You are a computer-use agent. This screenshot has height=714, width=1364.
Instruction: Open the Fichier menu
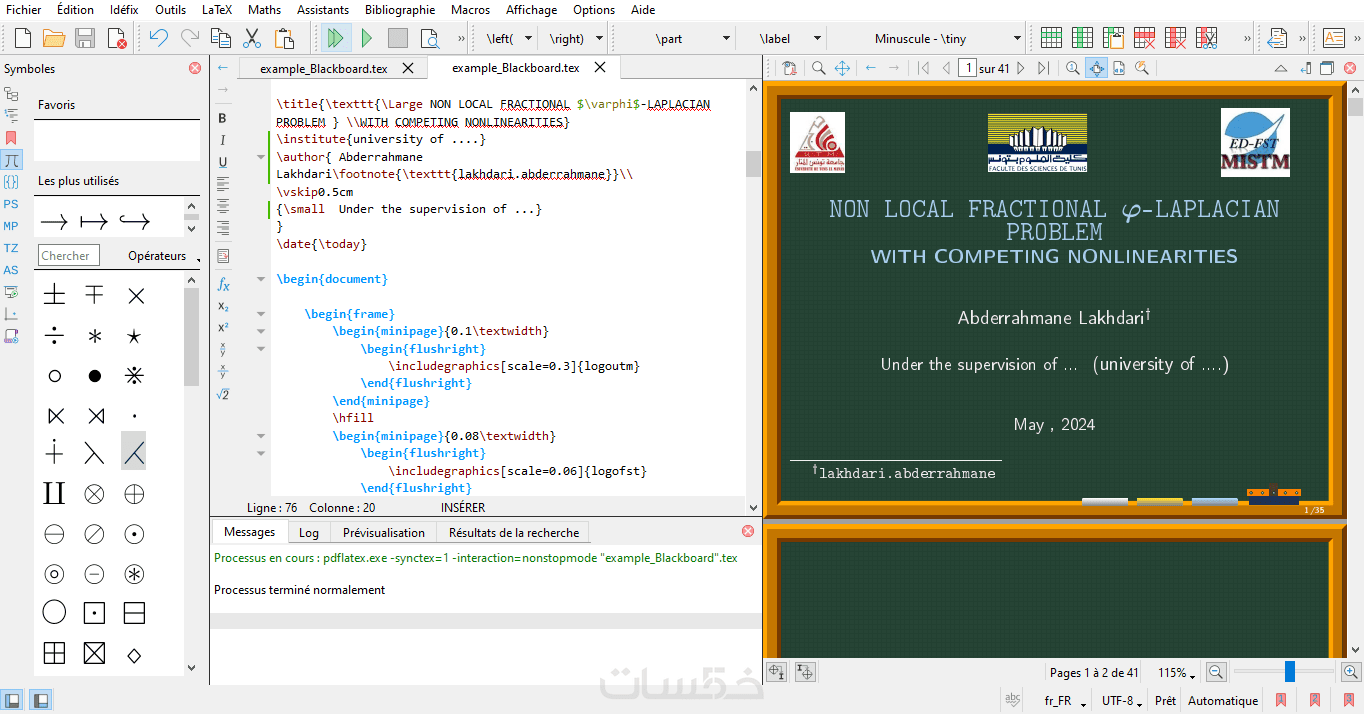click(x=24, y=9)
